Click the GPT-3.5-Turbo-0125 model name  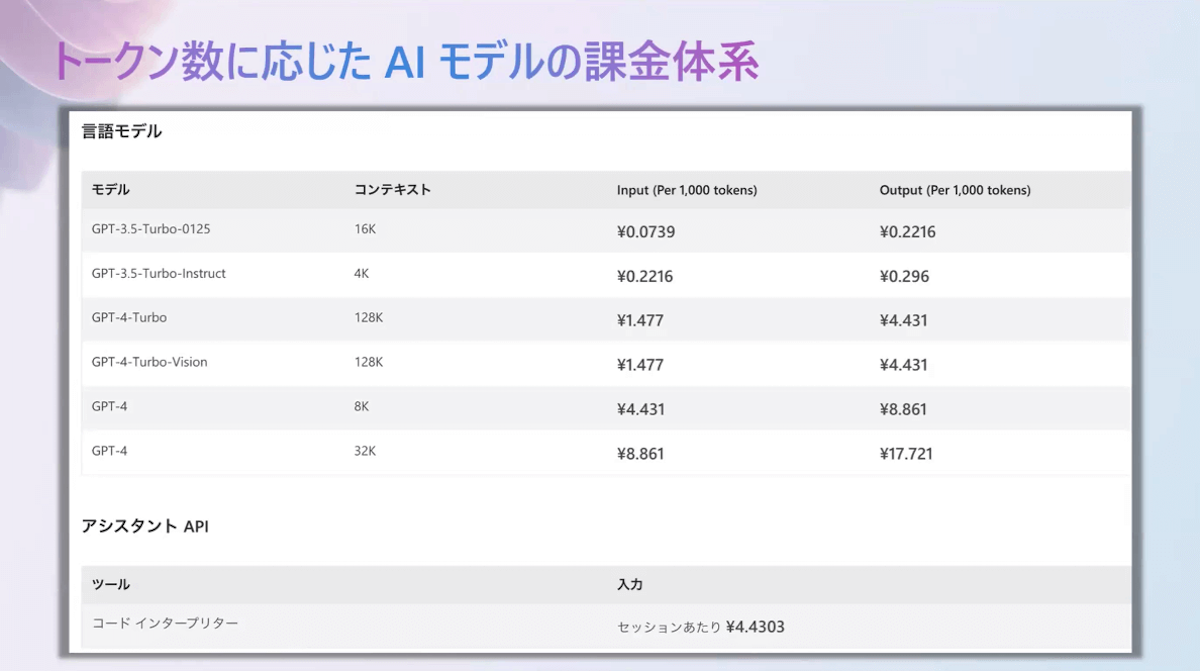[x=151, y=229]
